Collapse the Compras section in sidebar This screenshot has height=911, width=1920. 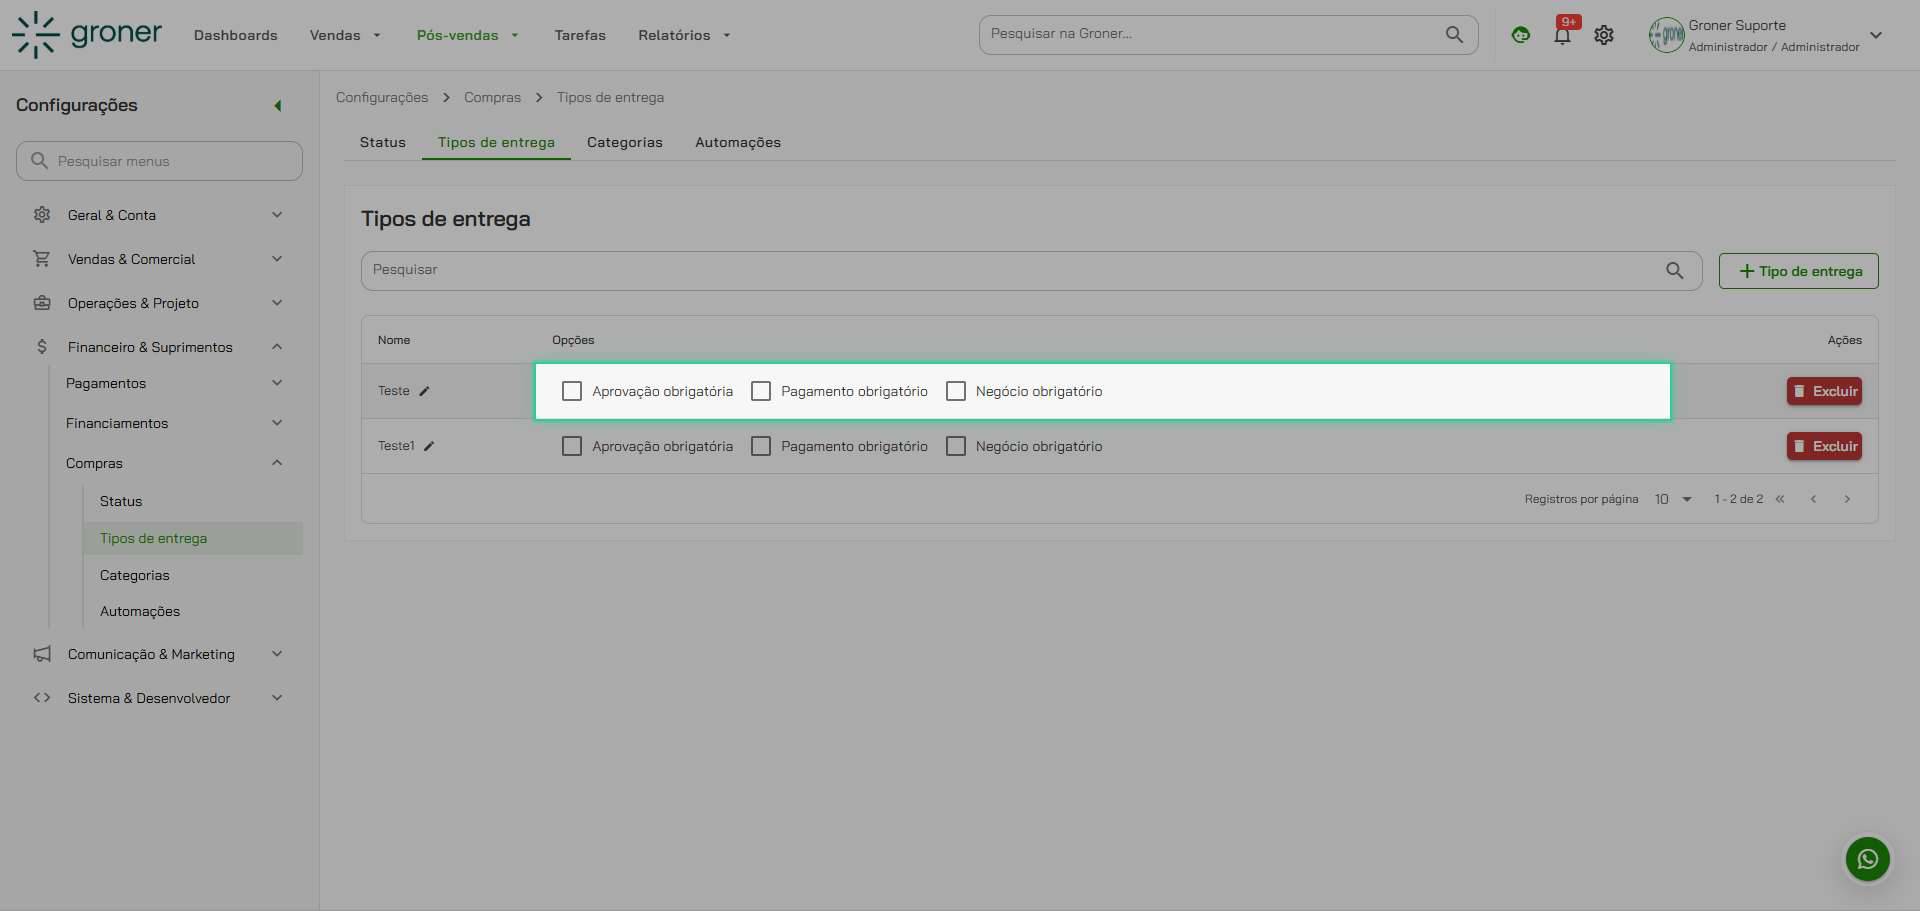point(277,462)
